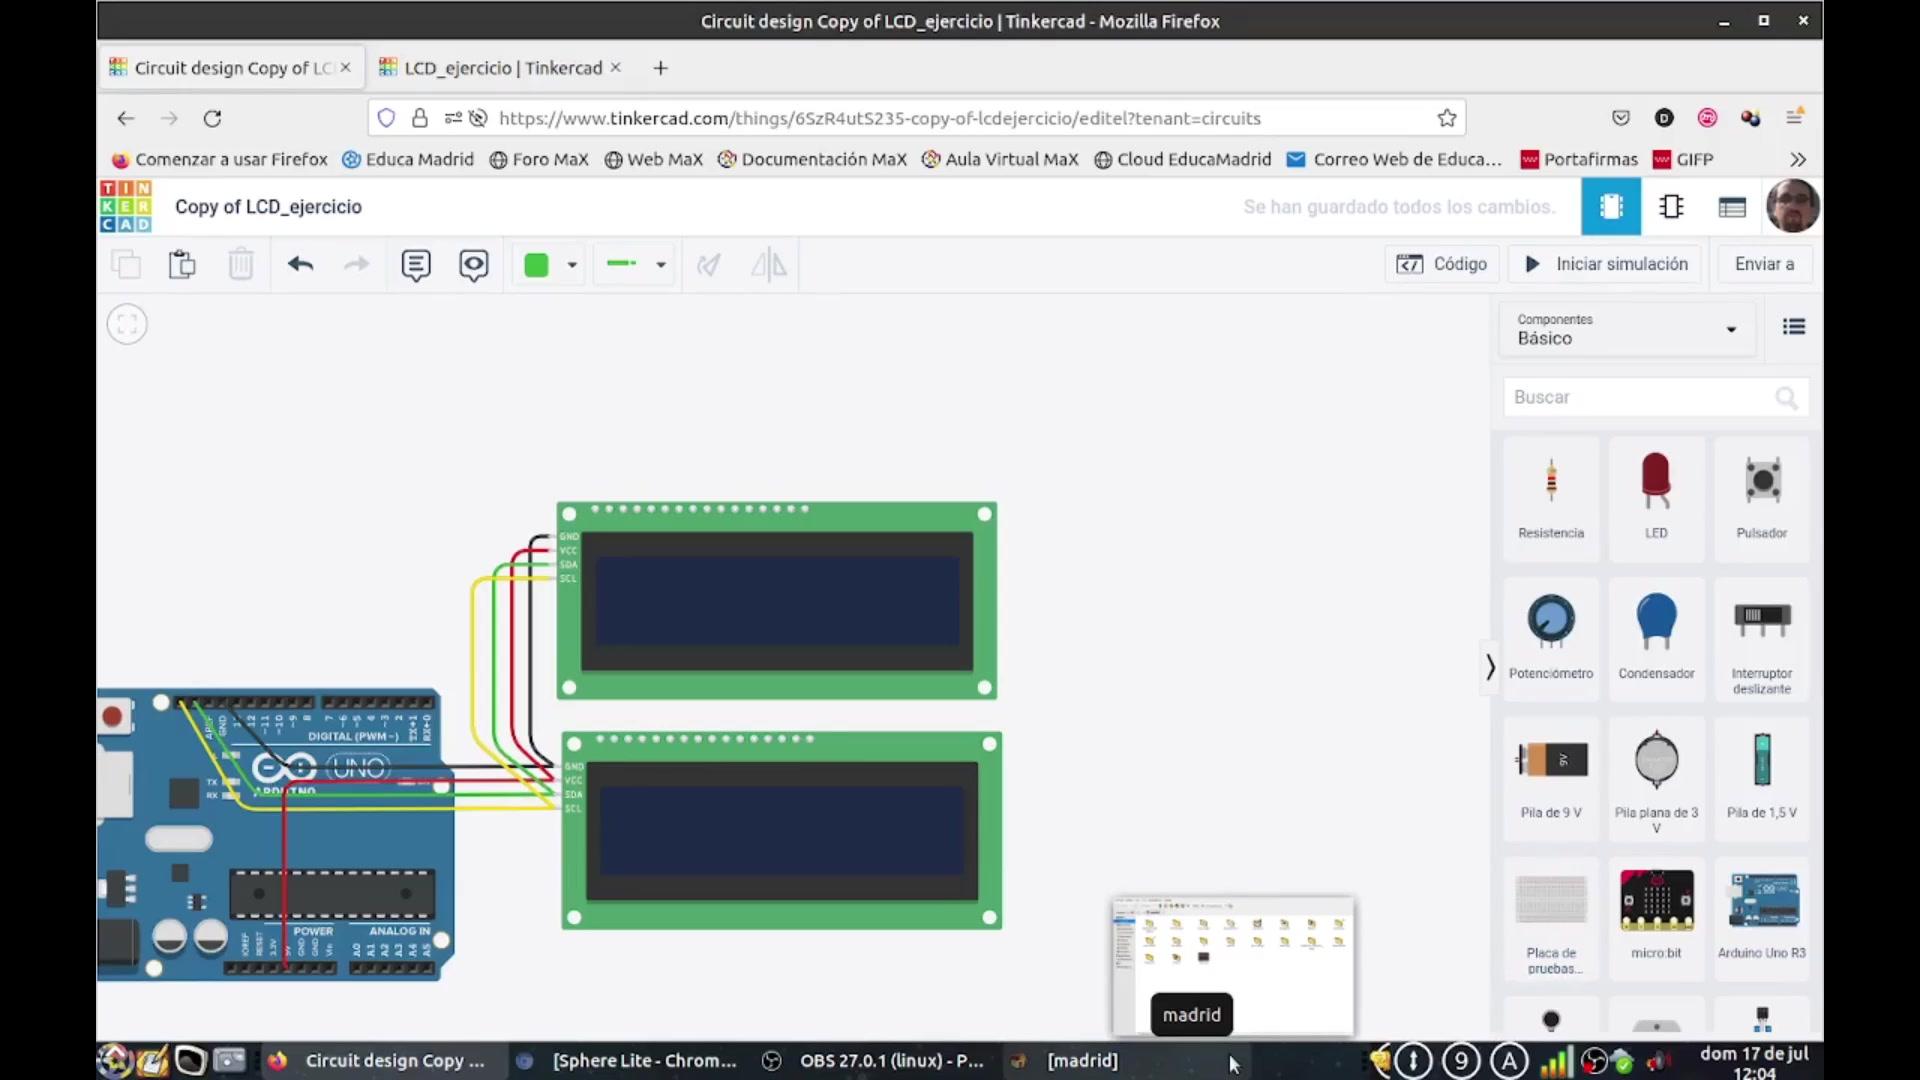The width and height of the screenshot is (1920, 1080).
Task: Collapse the components panel chevron
Action: point(1490,667)
